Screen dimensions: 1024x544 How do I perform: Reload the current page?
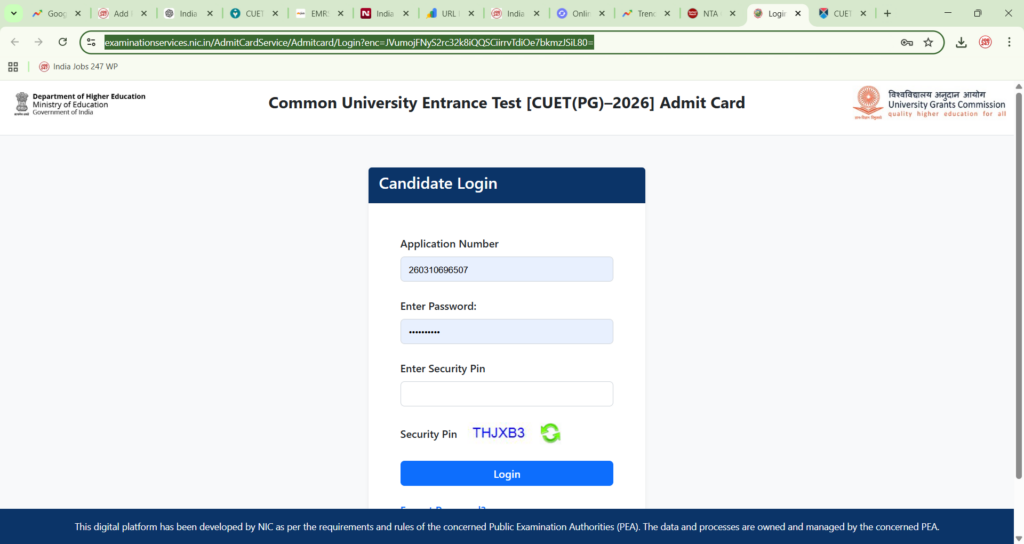coord(63,42)
